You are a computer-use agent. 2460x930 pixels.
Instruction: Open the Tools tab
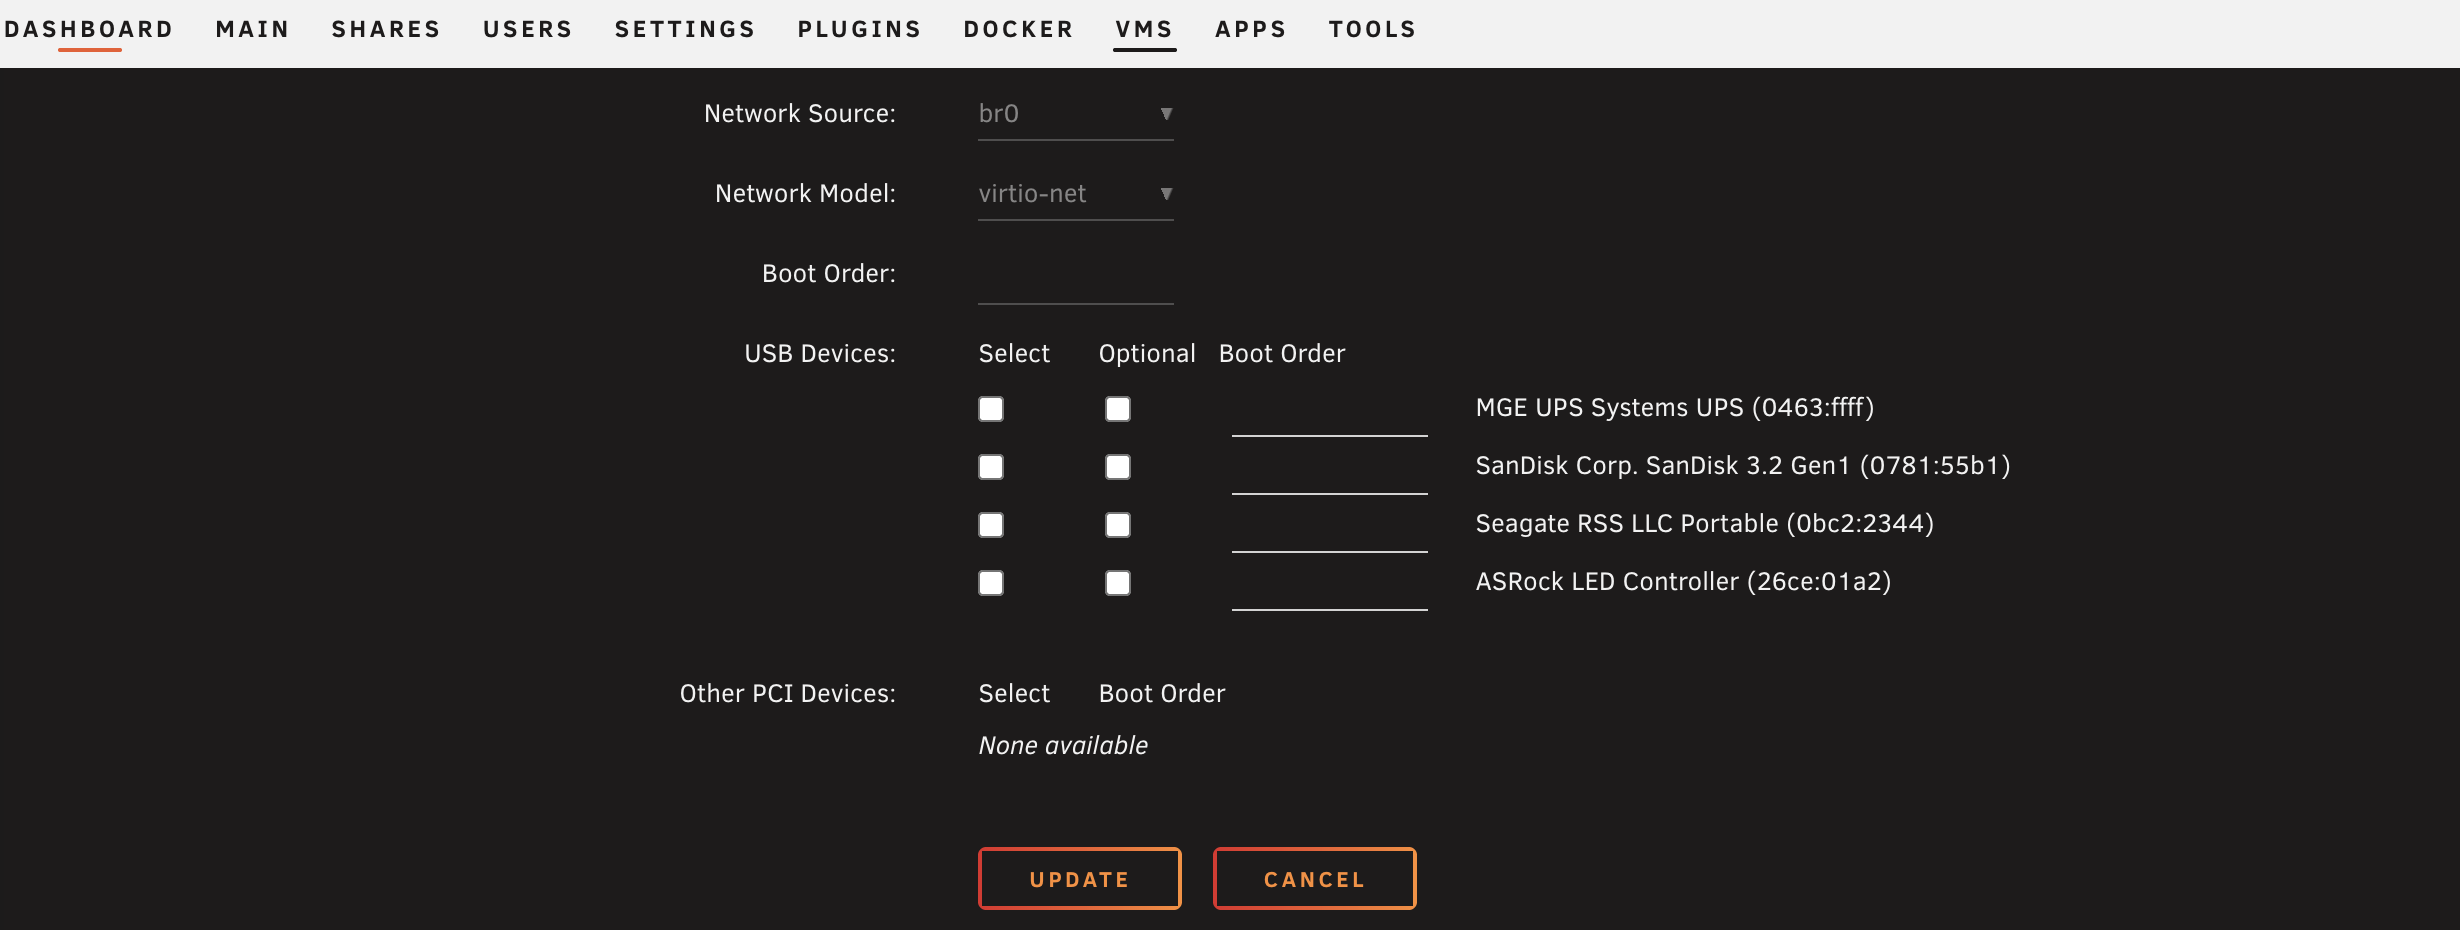[1372, 29]
